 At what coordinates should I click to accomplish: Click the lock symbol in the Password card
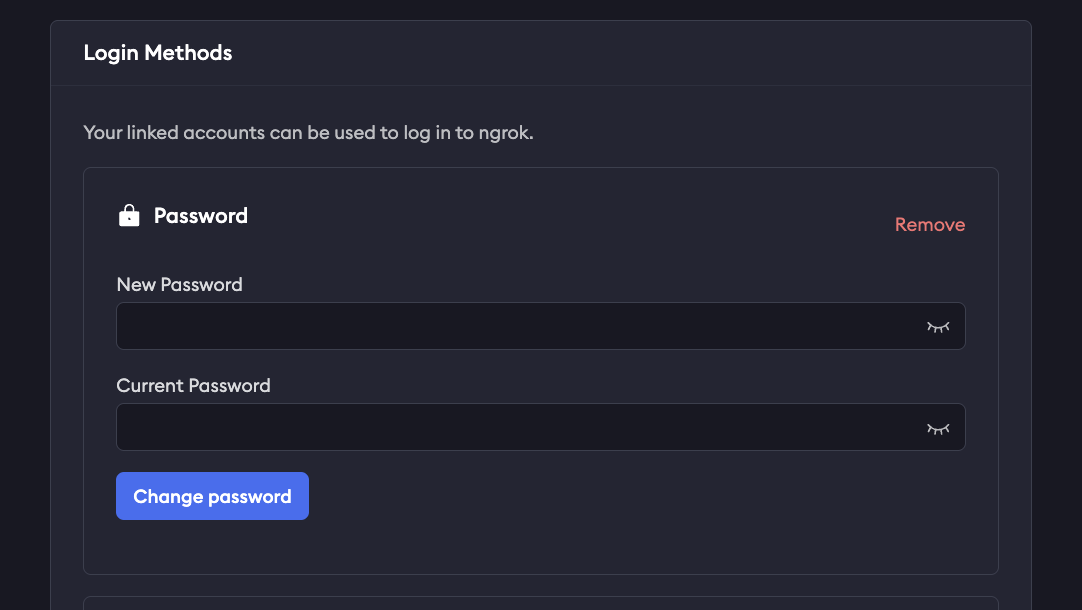(x=129, y=214)
